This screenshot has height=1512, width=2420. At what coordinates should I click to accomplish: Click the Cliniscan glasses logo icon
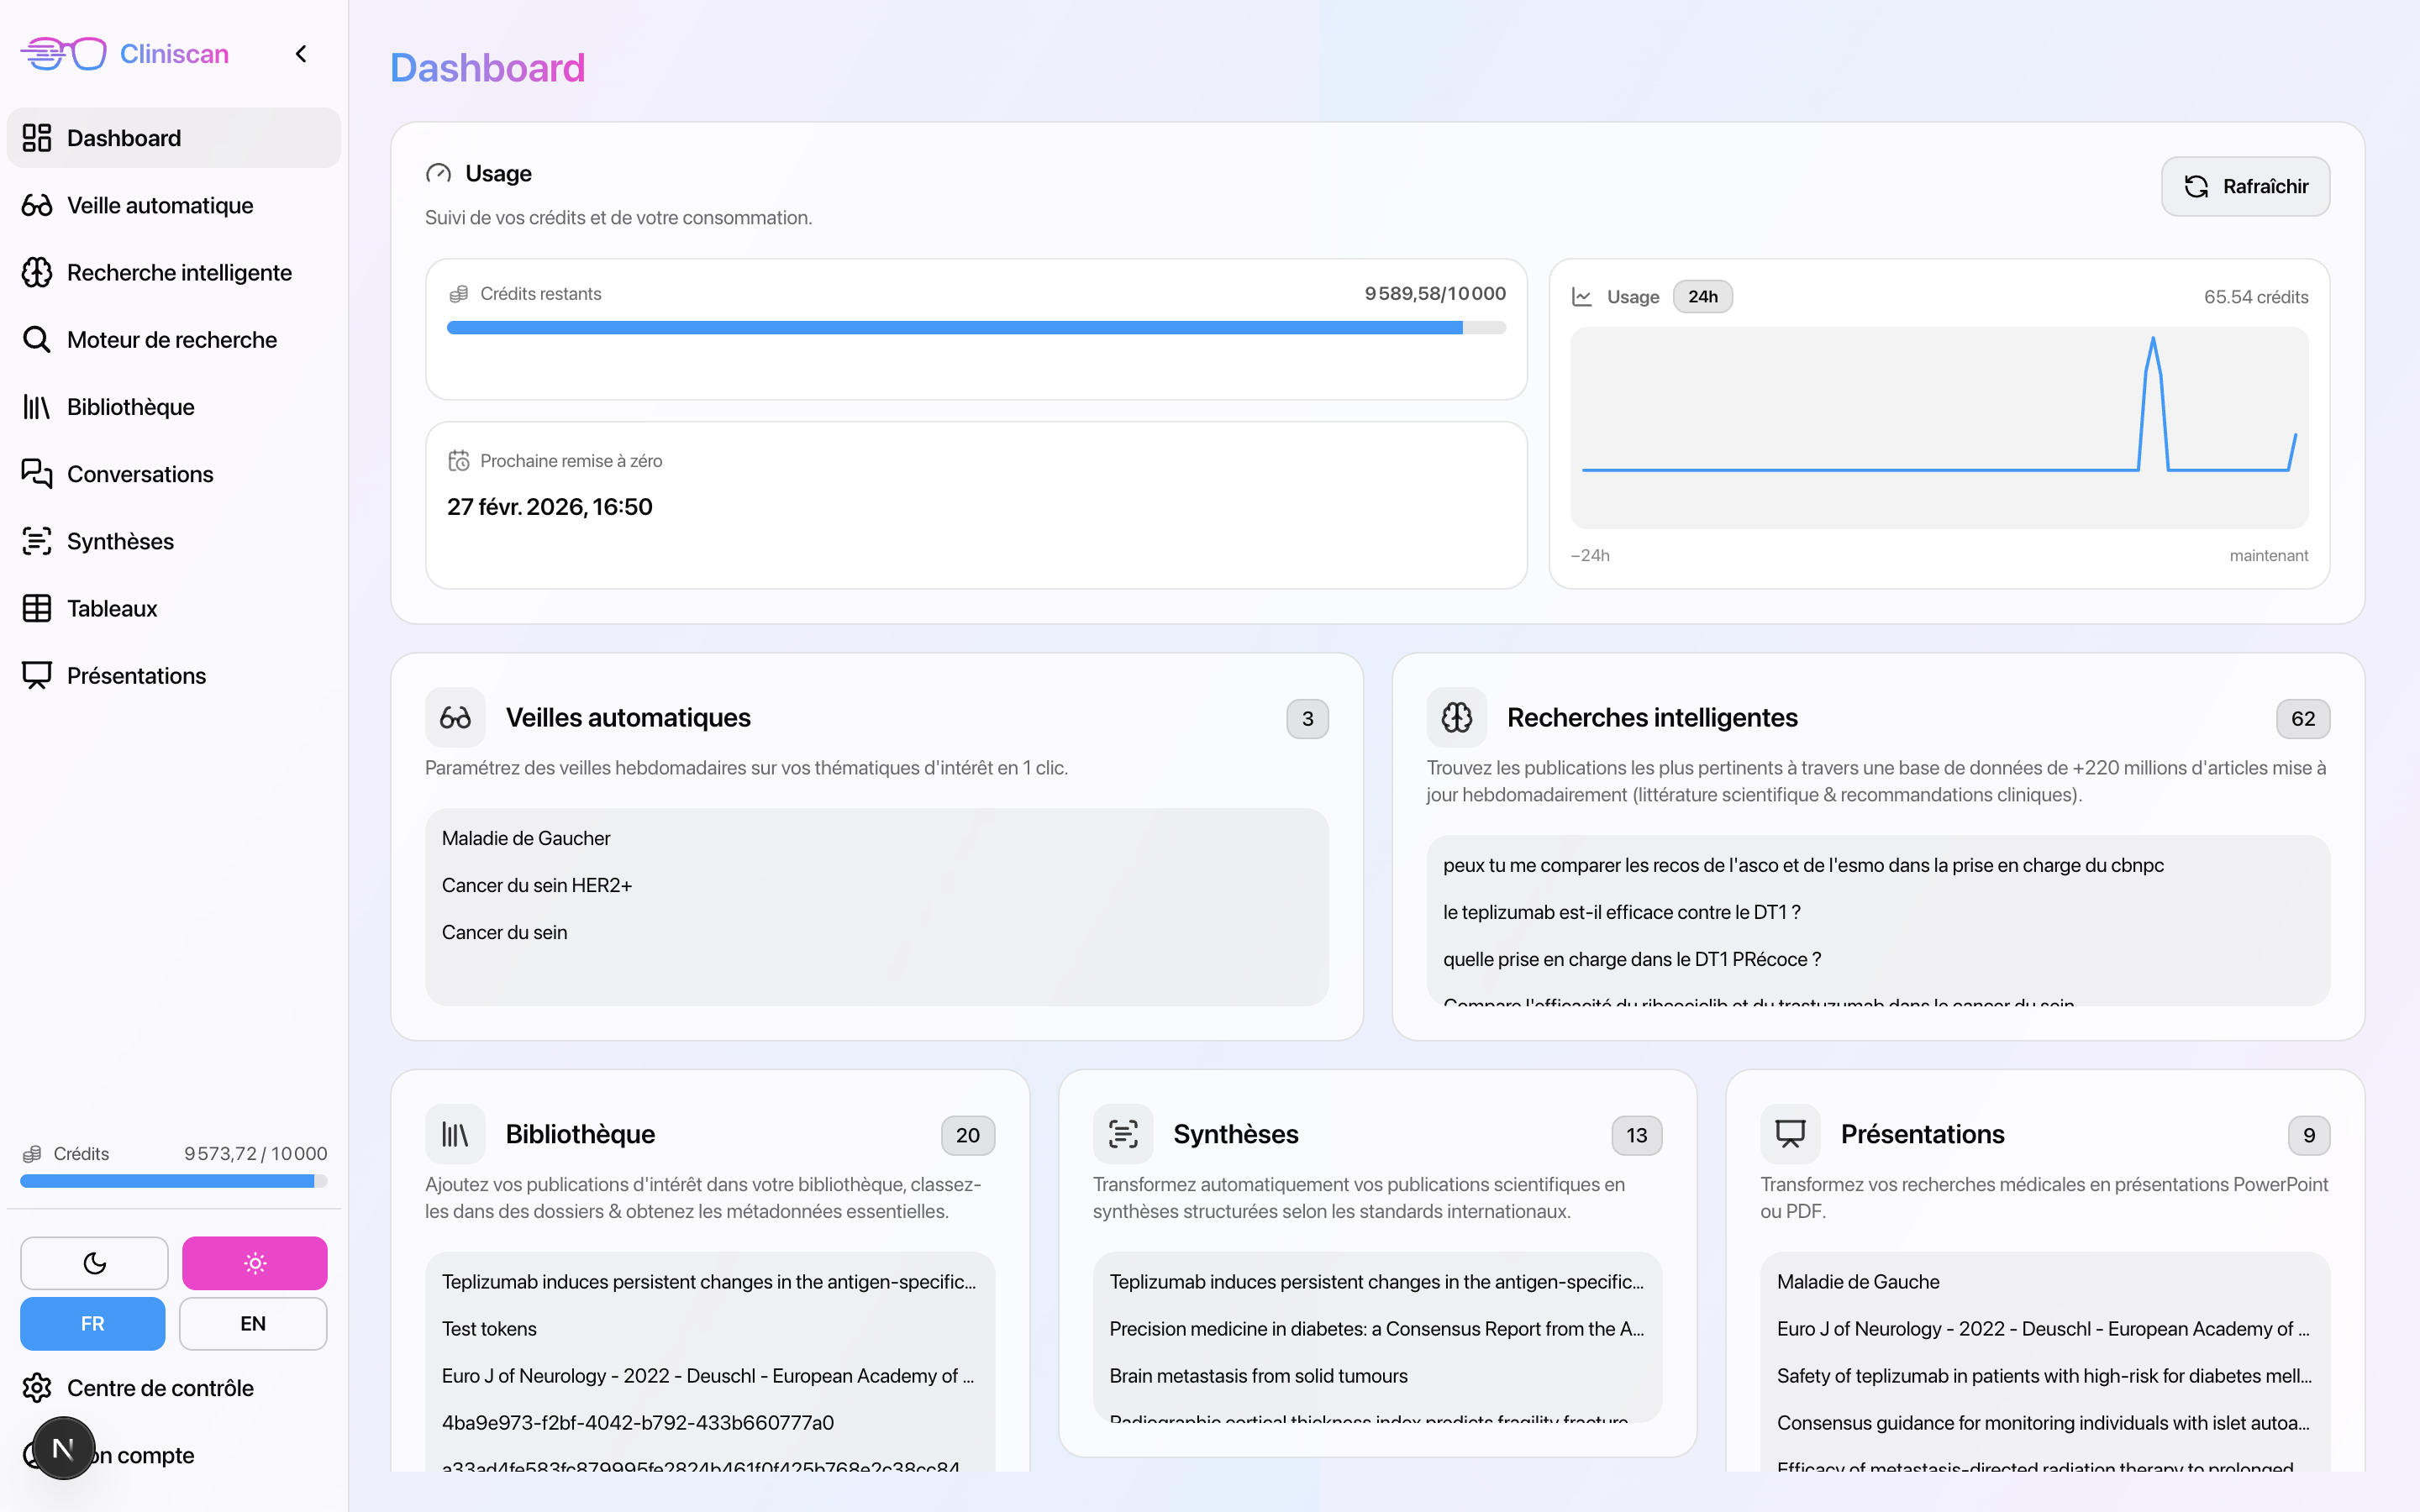(x=64, y=53)
